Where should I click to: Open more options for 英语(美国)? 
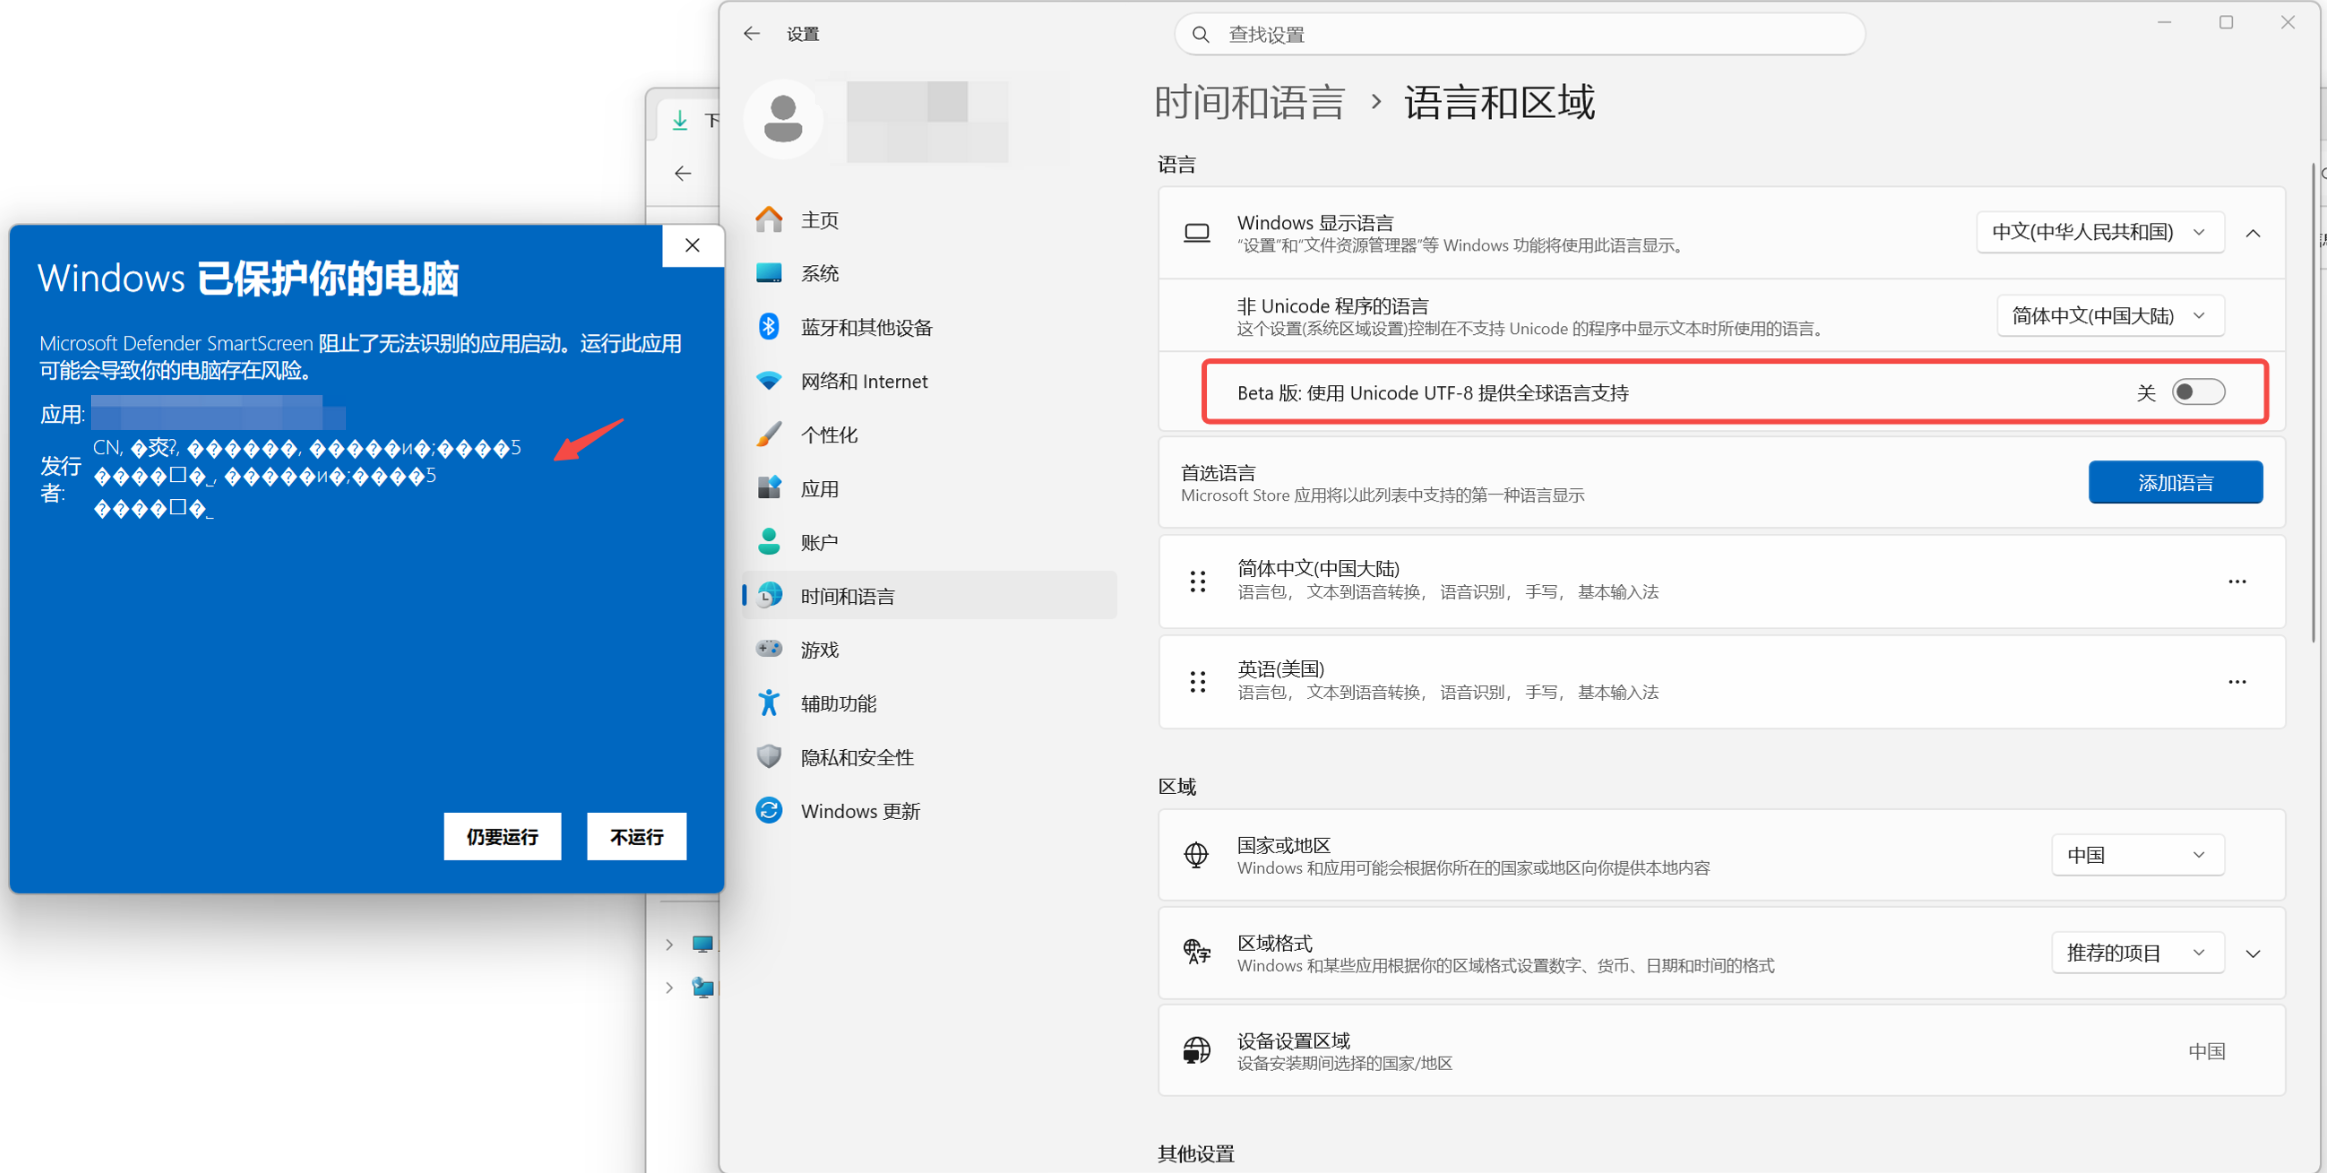point(2237,682)
